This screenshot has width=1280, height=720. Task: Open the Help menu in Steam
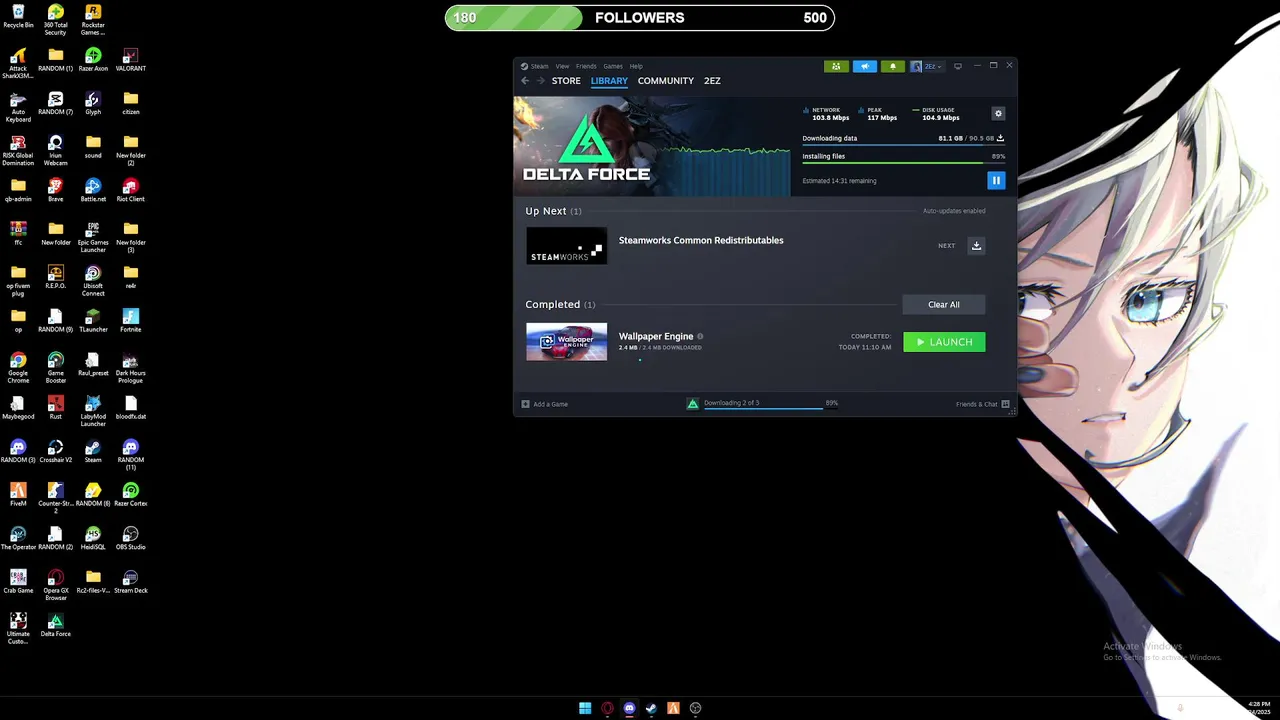636,66
